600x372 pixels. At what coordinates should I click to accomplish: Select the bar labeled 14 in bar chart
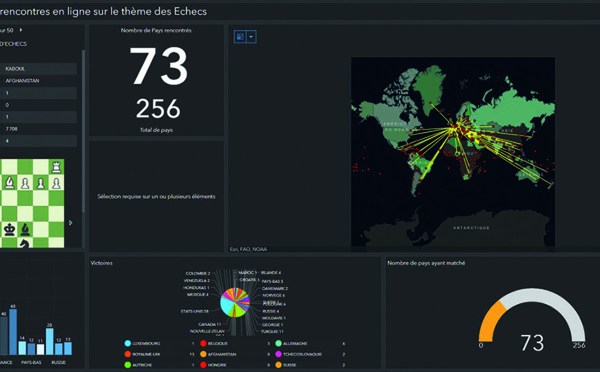click(22, 348)
